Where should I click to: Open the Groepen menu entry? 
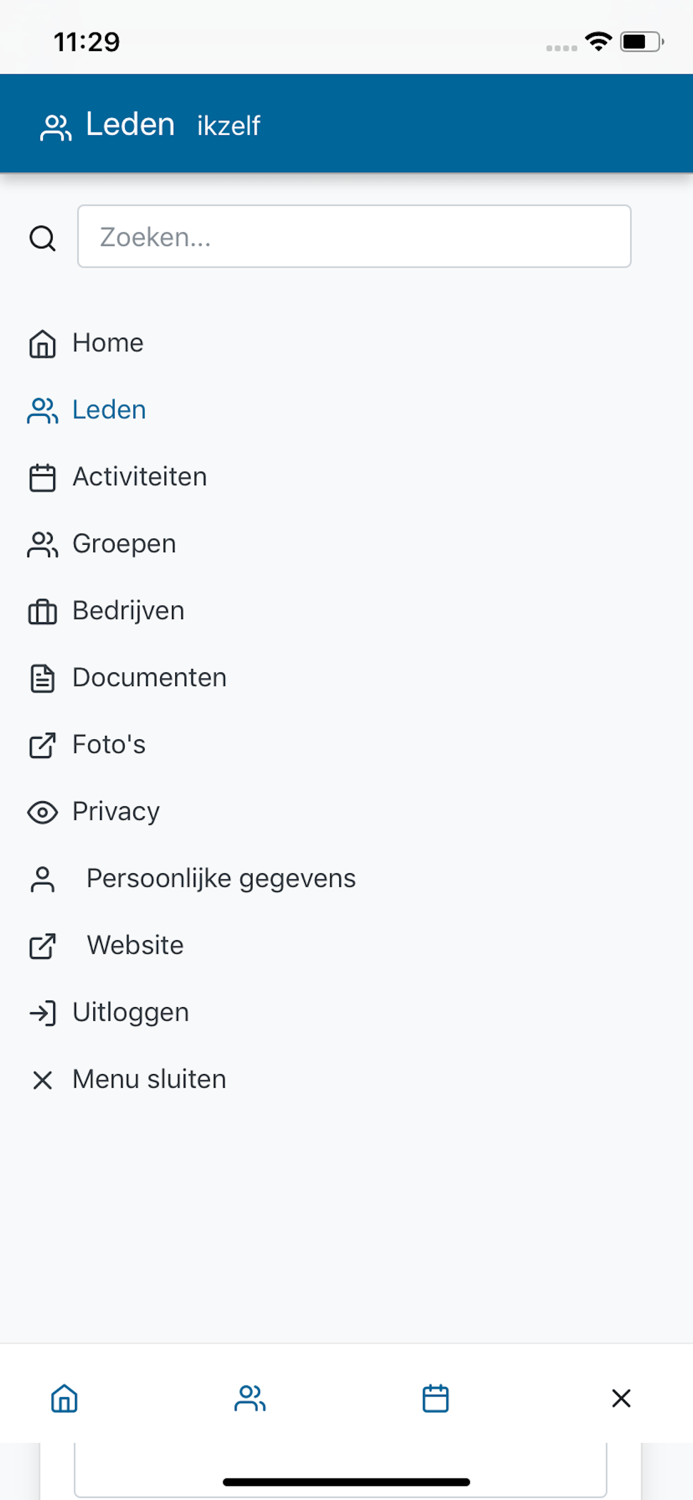123,544
